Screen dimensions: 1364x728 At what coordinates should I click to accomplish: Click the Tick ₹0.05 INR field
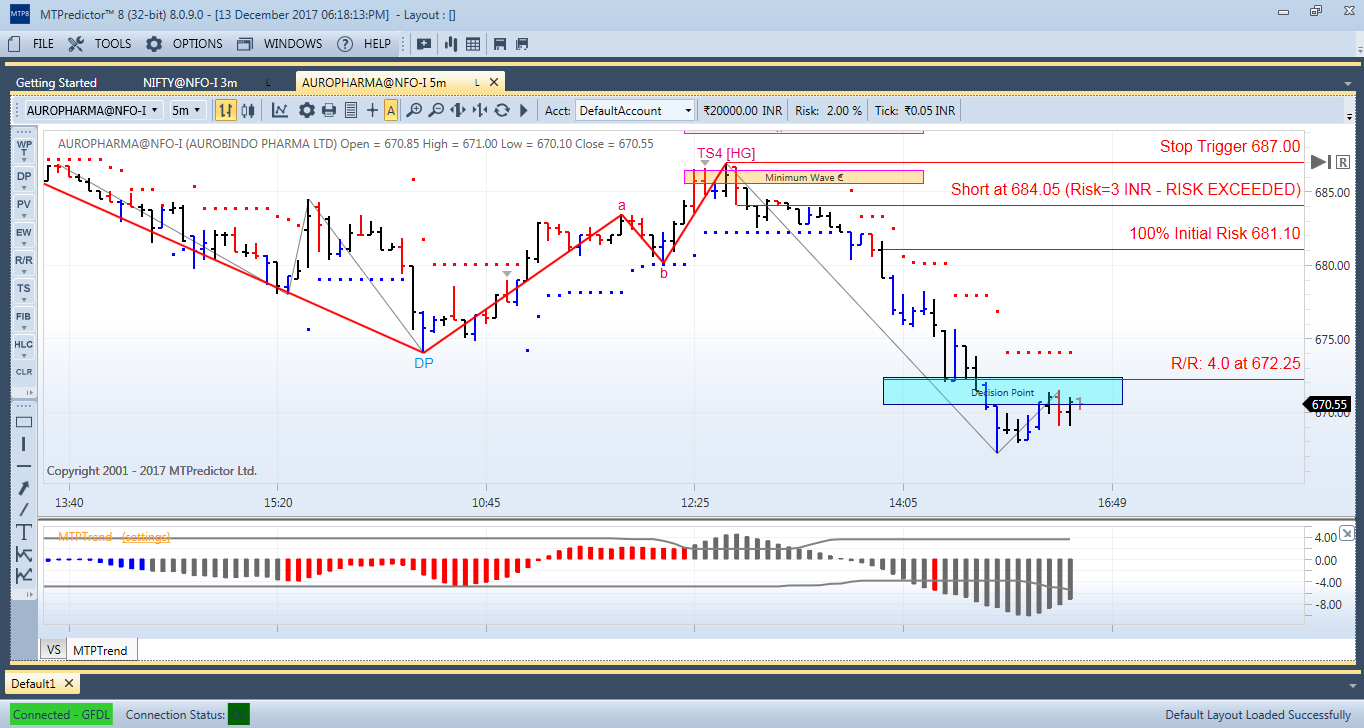pos(915,111)
